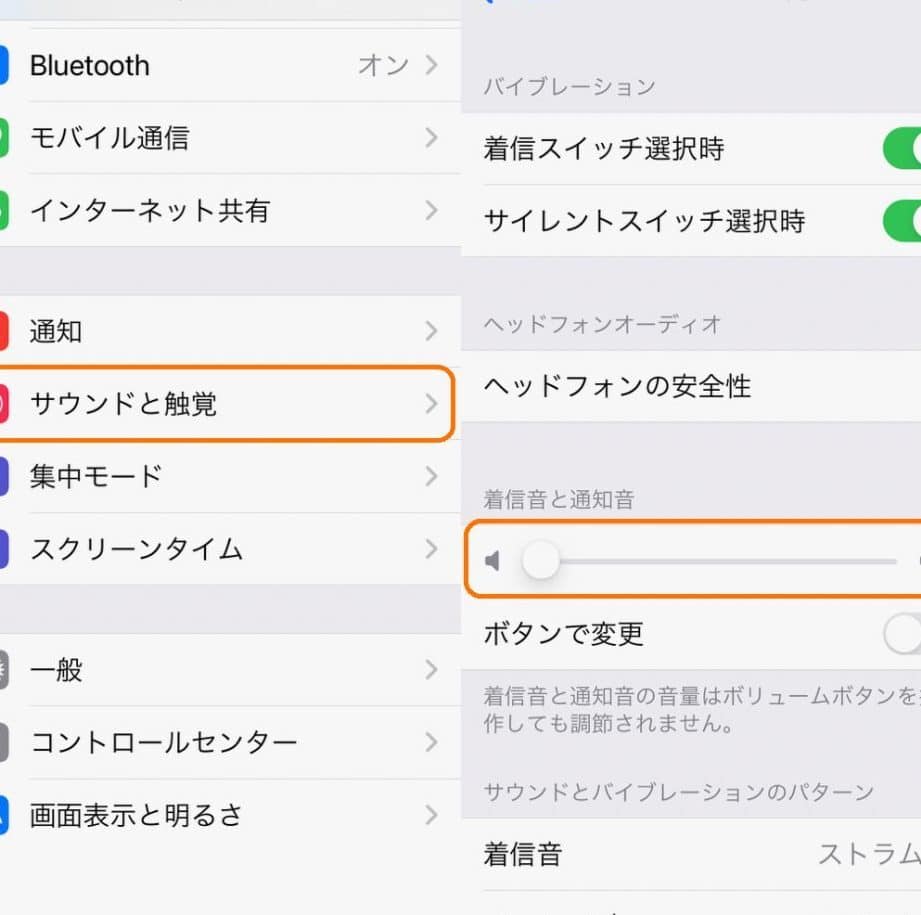Click the 着信音と通知音 volume slider knob
The image size is (921, 915).
pyautogui.click(x=541, y=561)
